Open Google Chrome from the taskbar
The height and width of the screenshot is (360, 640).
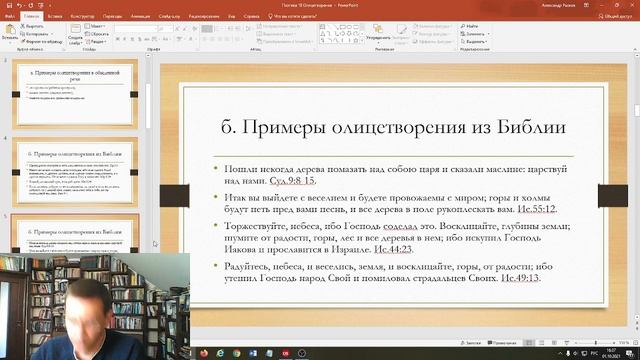coord(237,353)
